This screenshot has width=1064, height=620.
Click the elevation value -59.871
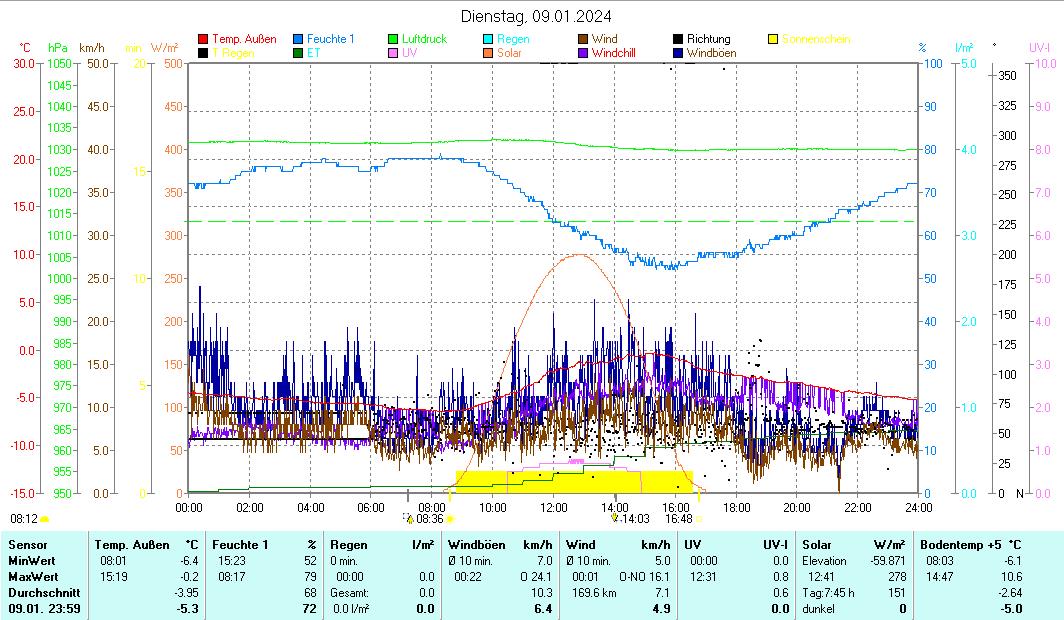(888, 561)
